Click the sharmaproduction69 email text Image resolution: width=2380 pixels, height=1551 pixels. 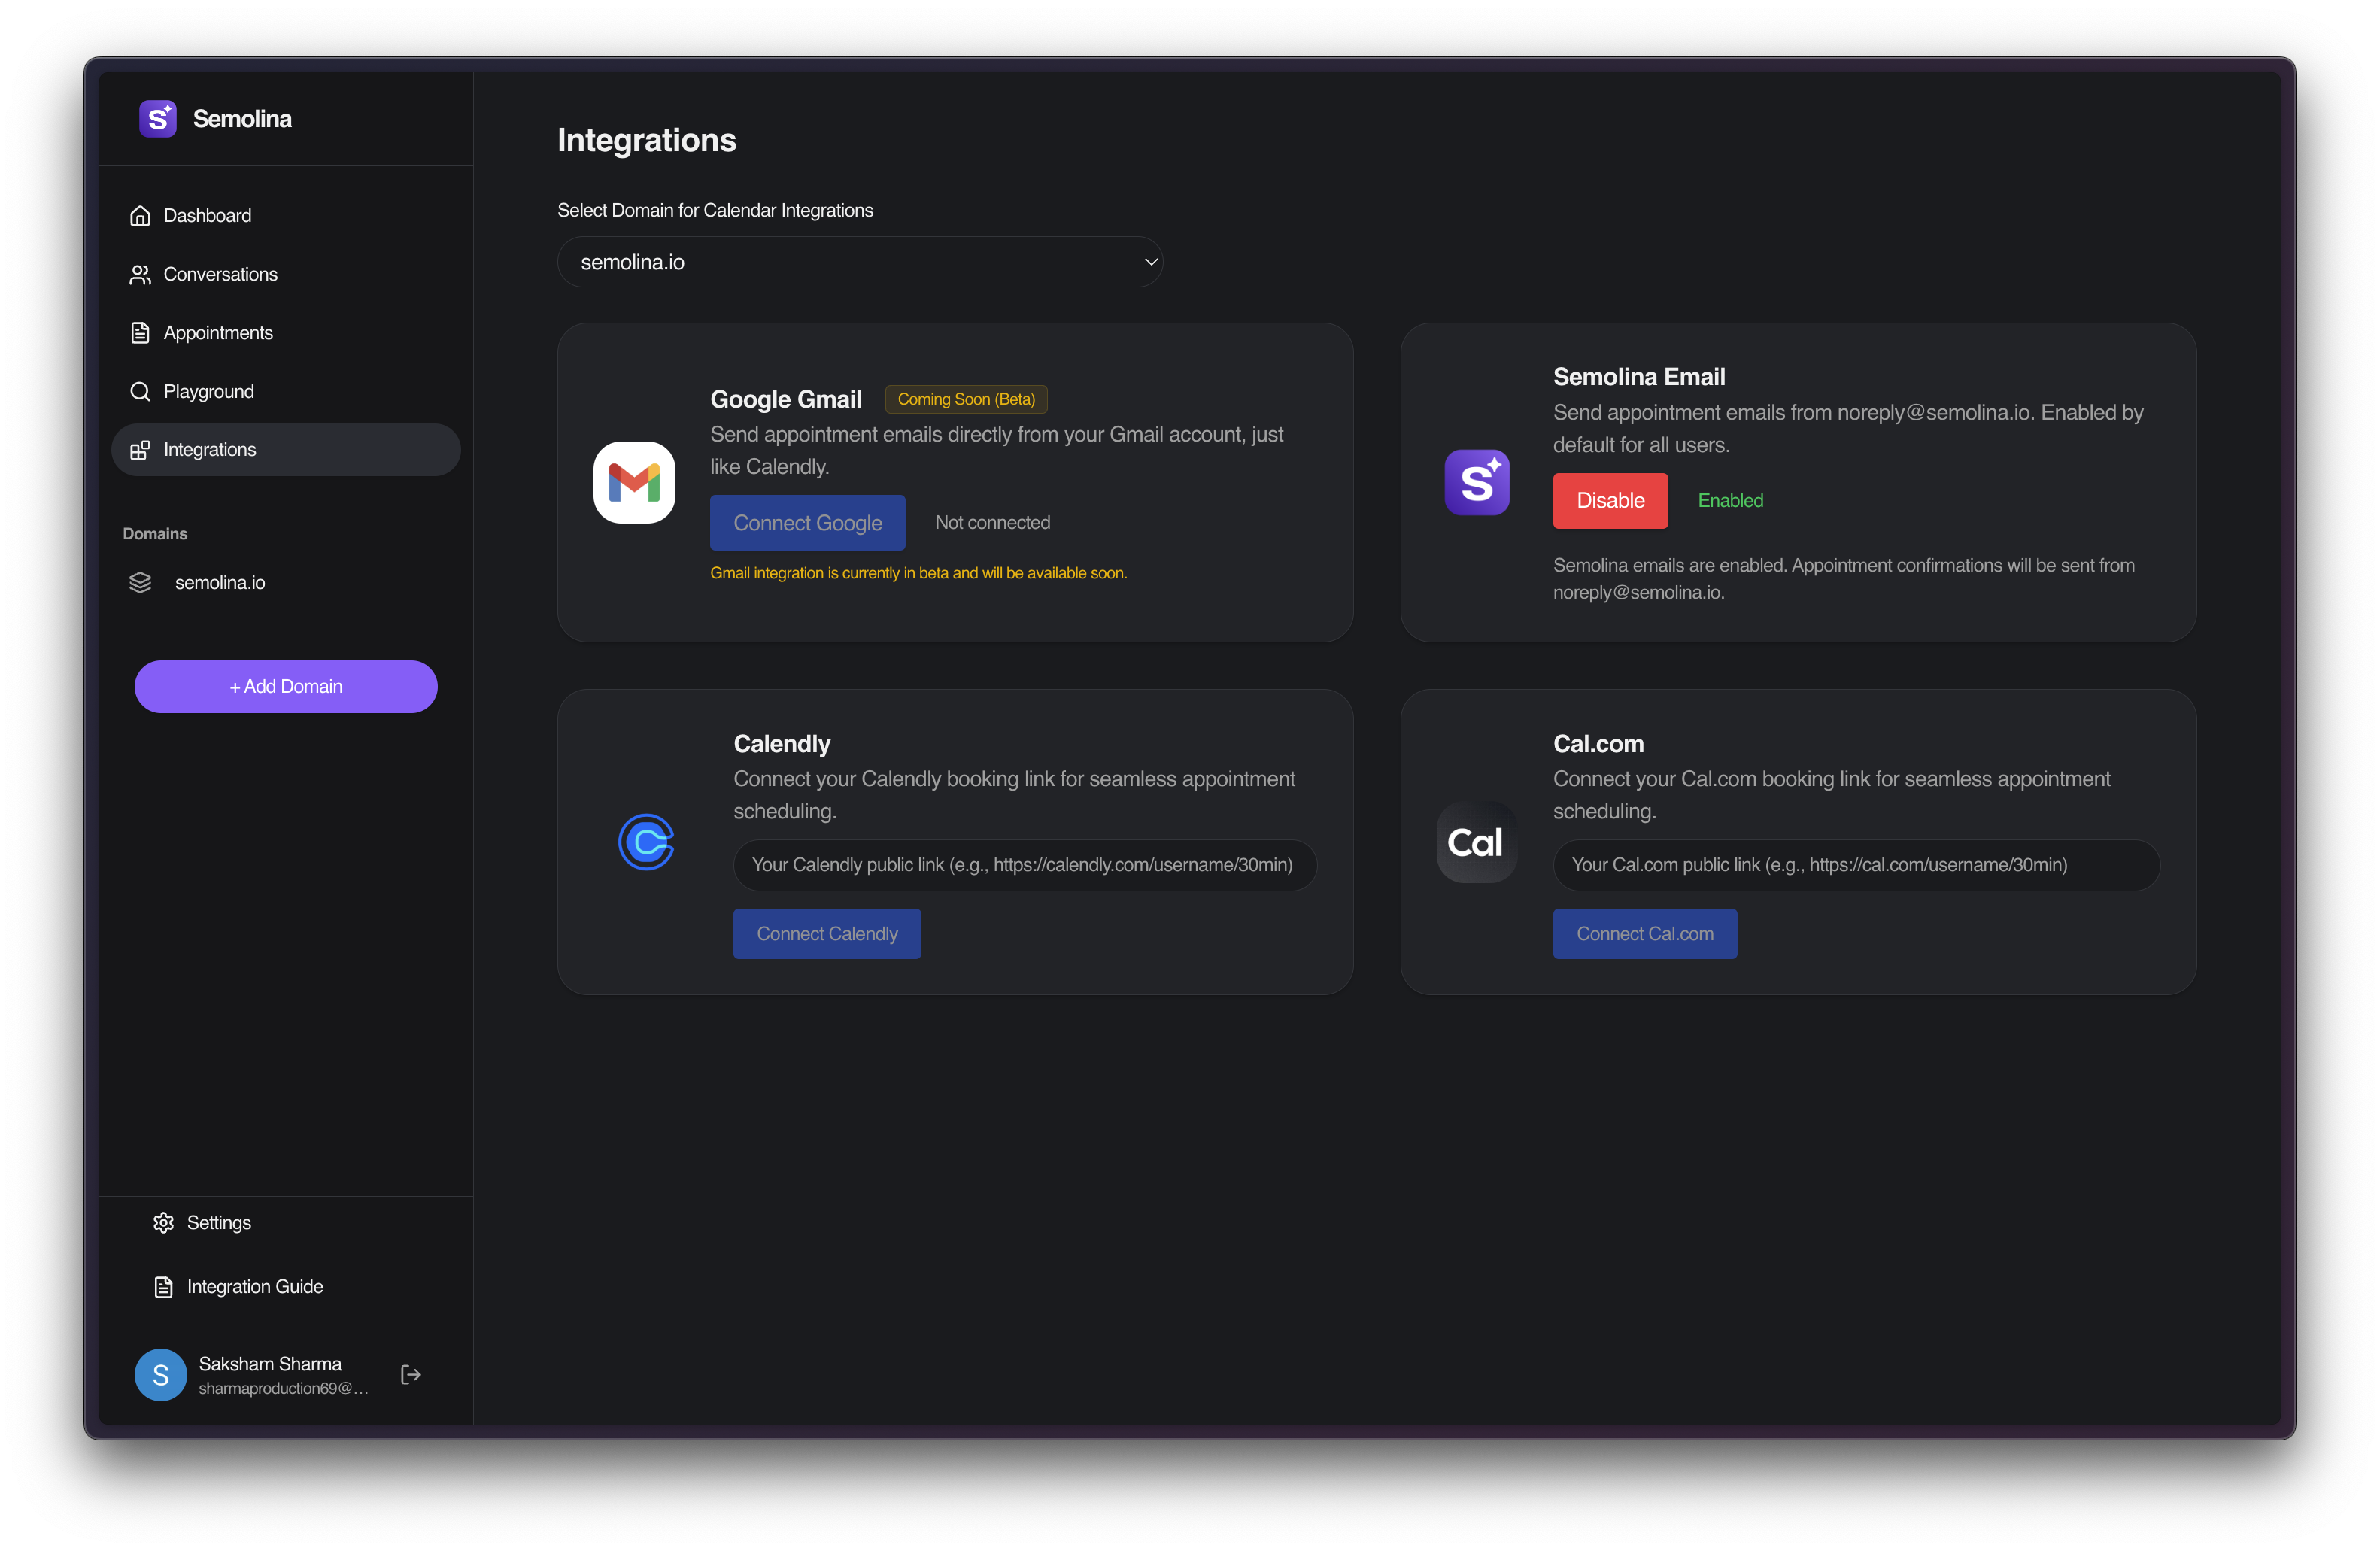coord(283,1388)
